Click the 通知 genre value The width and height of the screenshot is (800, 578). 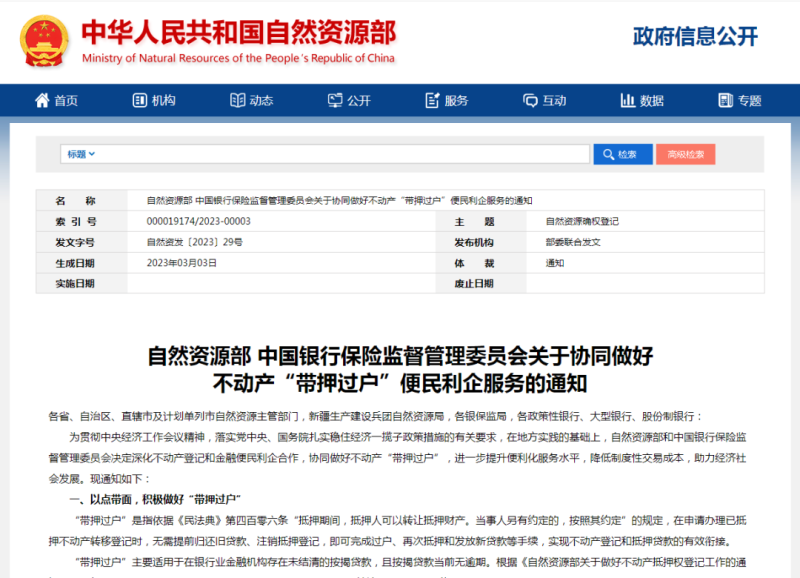(555, 263)
